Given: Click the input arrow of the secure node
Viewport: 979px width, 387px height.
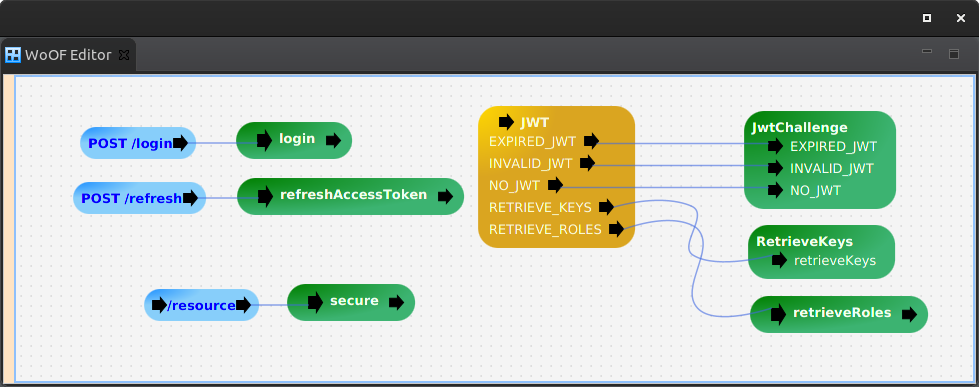Looking at the screenshot, I should [315, 302].
